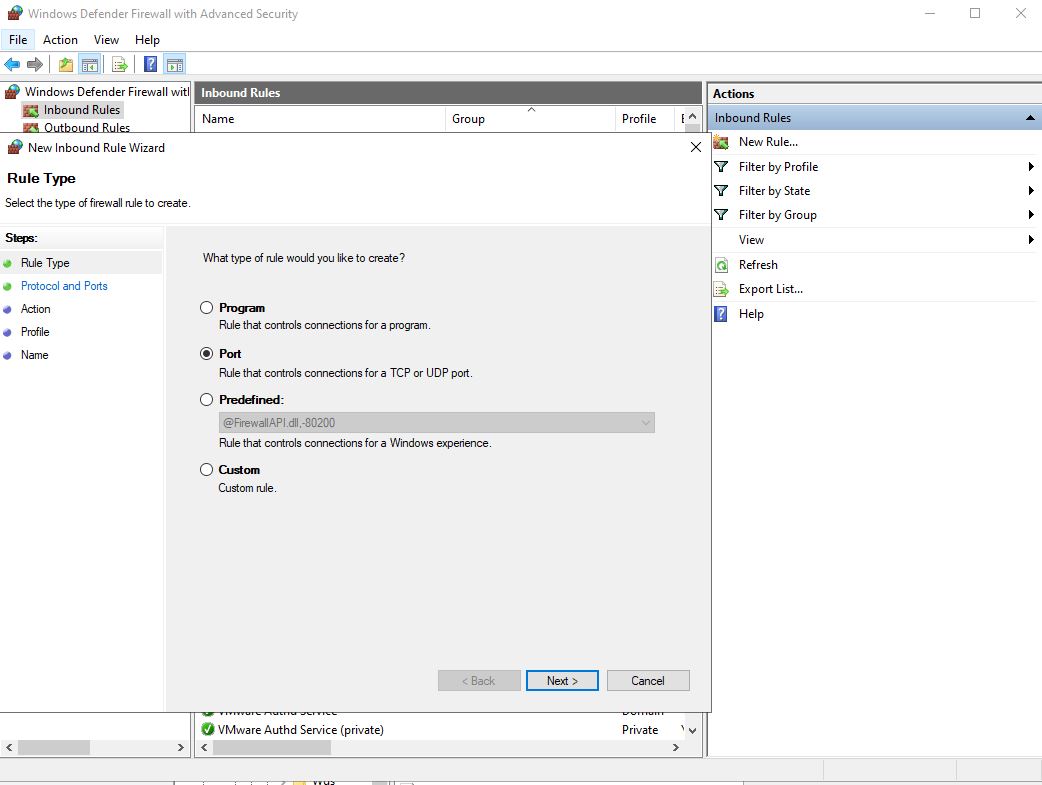Open Help via the blue question mark toolbar icon

[x=150, y=65]
